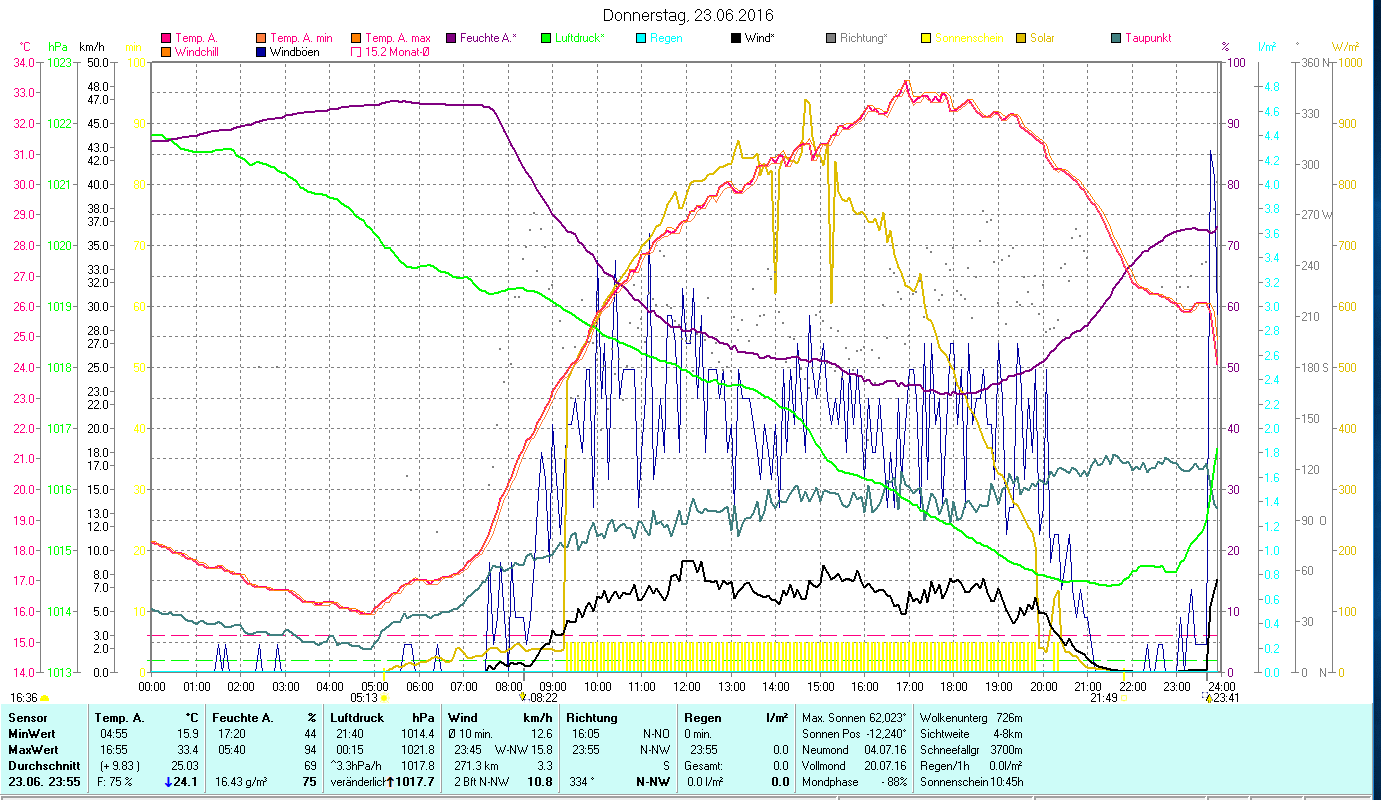This screenshot has width=1381, height=800.
Task: Click the Wolkenunterg. 726m entry
Action: (970, 718)
